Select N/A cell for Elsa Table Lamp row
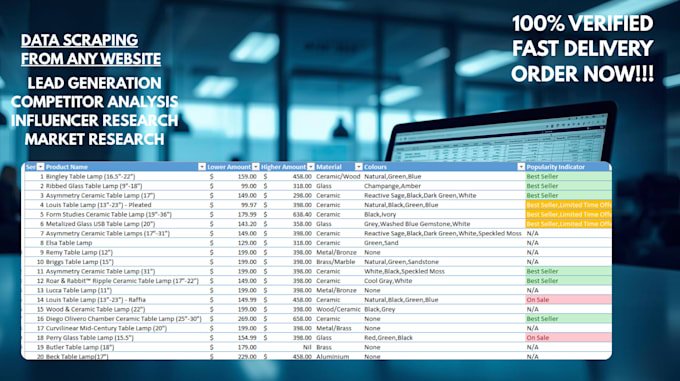The width and height of the screenshot is (680, 381). [x=568, y=243]
